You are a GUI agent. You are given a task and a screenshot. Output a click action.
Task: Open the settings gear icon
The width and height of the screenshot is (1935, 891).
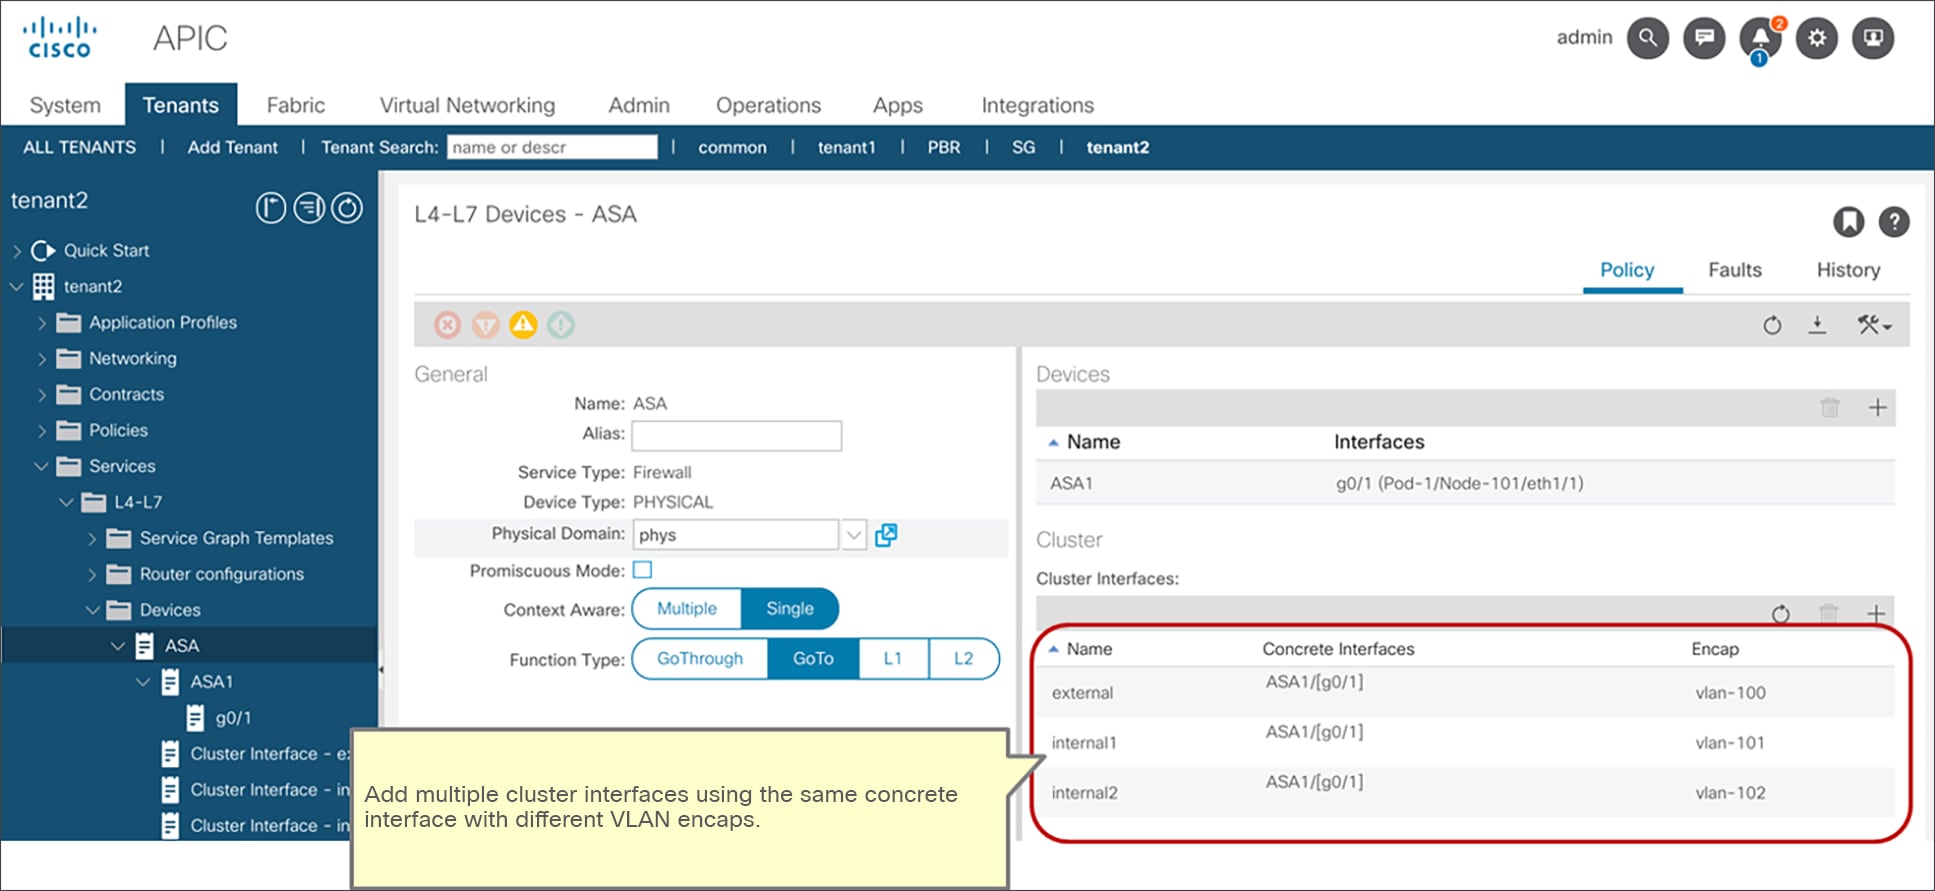[x=1817, y=38]
